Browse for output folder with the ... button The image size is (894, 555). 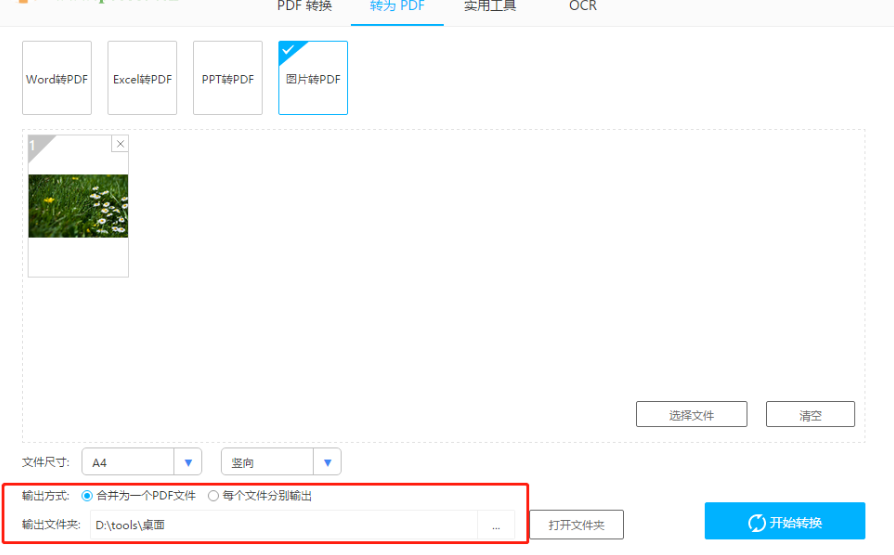[x=496, y=525]
